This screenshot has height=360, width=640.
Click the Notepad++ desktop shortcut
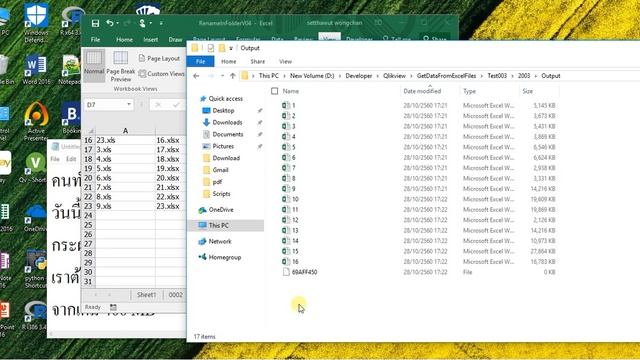(71, 70)
